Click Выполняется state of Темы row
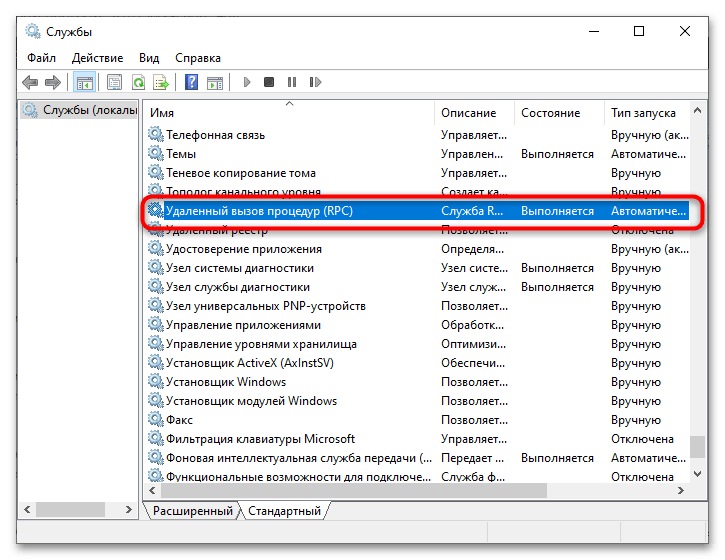The height and width of the screenshot is (560, 725). 557,154
